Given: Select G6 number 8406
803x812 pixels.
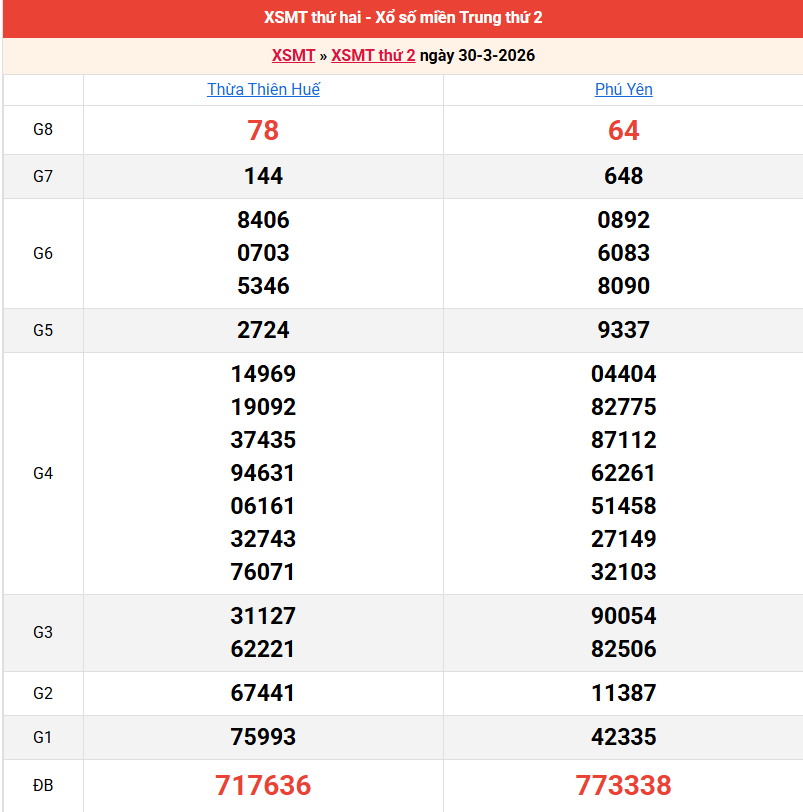Looking at the screenshot, I should (x=262, y=220).
